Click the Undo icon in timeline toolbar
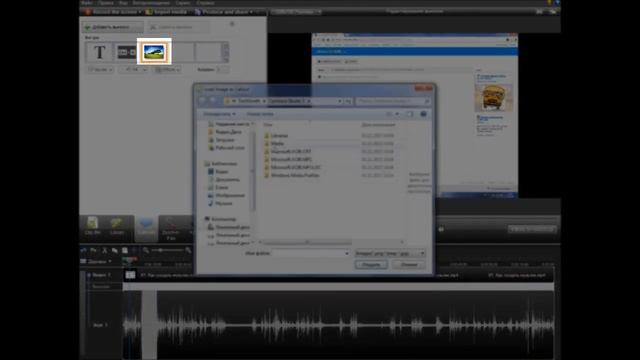This screenshot has height=360, width=640. click(84, 250)
